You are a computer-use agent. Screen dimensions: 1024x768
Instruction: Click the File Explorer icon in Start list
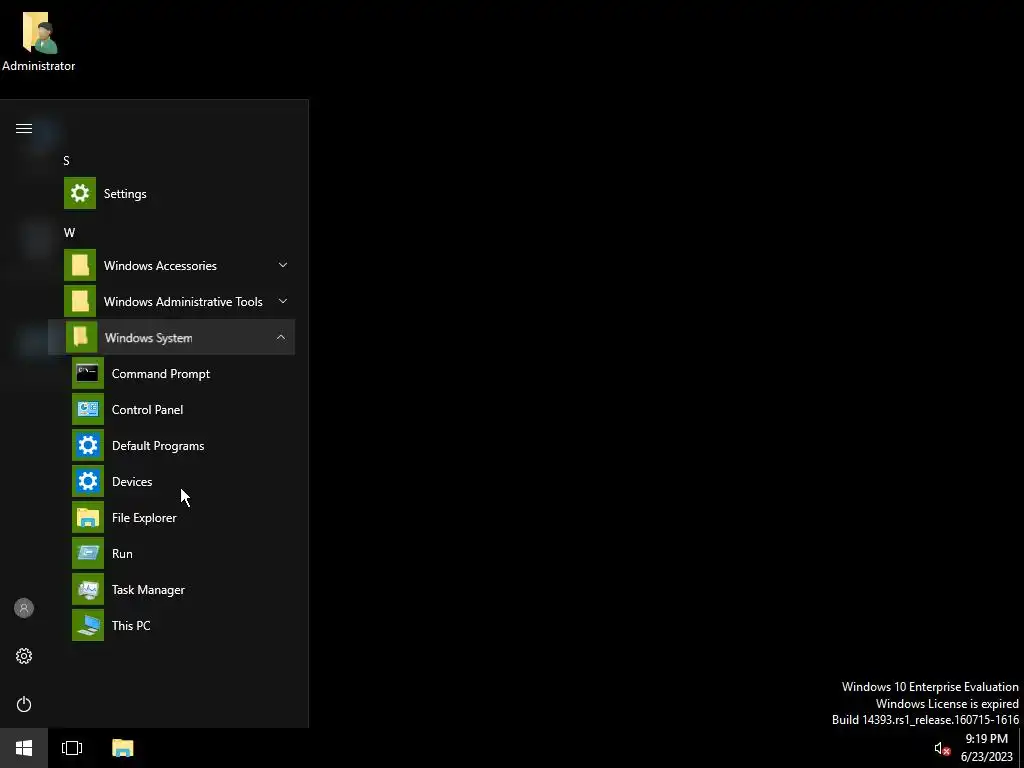[88, 517]
